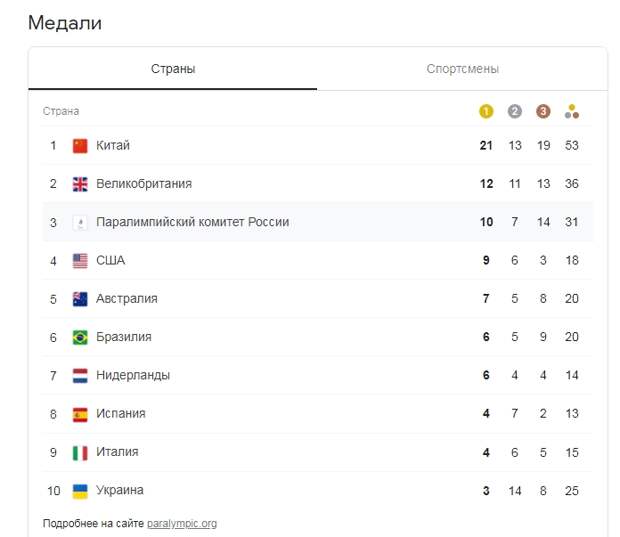This screenshot has height=537, width=620.
Task: Open the Нидерланды row
Action: point(318,375)
